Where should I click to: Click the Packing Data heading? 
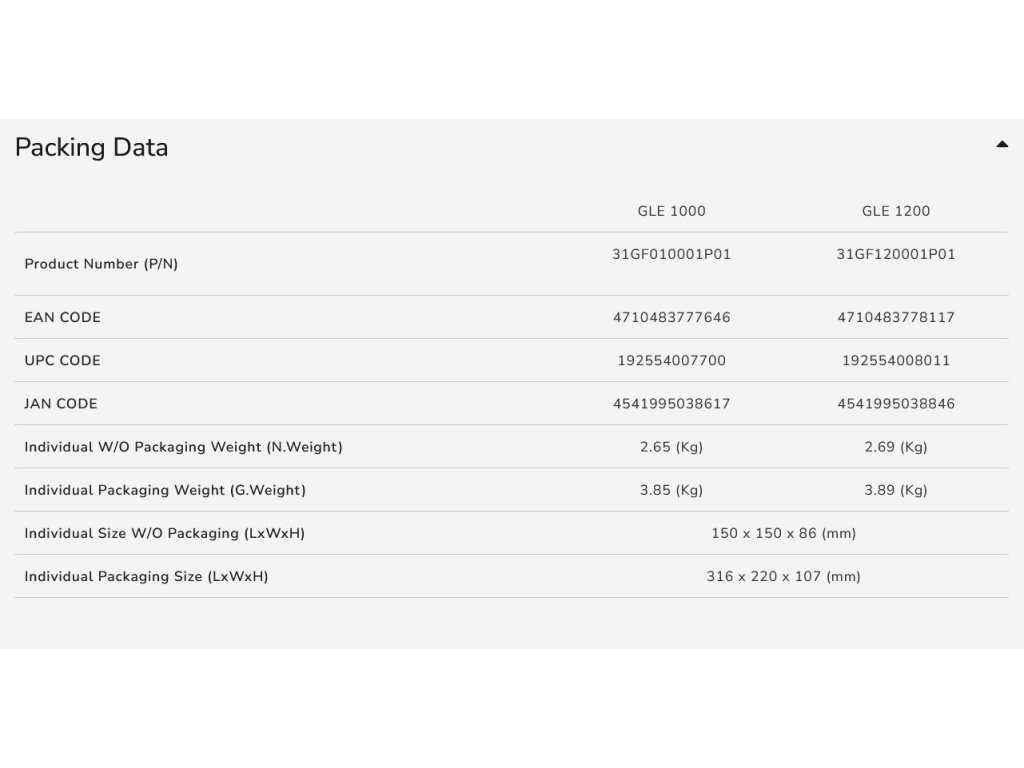point(91,148)
